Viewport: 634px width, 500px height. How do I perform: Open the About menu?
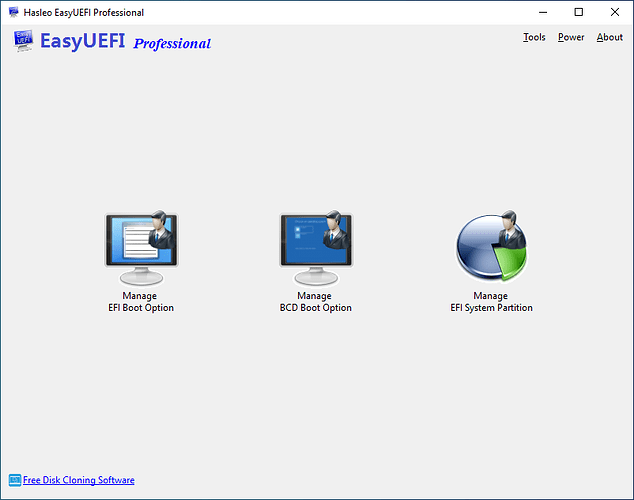tap(609, 37)
